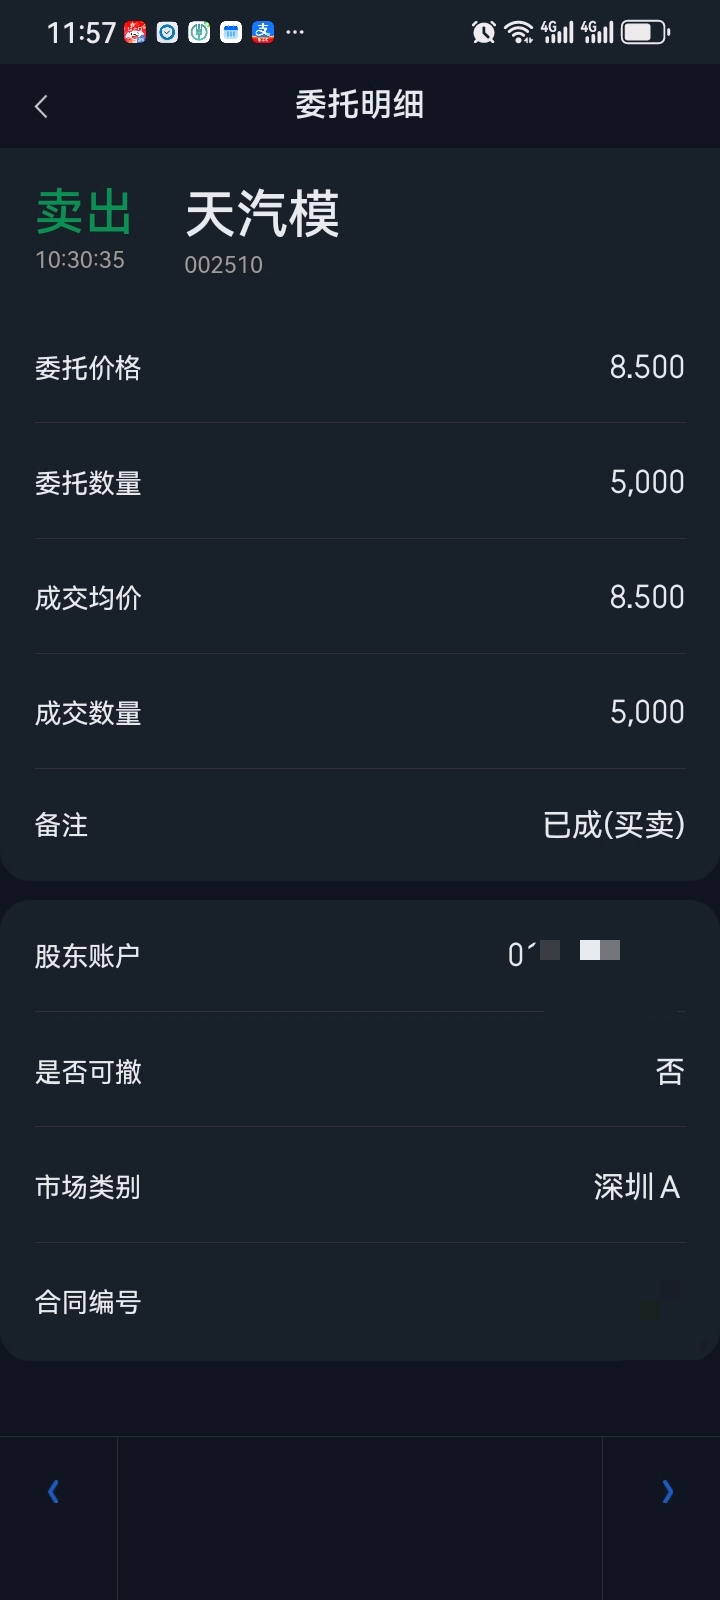Tap the stock name 天汽模
Screen dimensions: 720x1600
coord(263,214)
